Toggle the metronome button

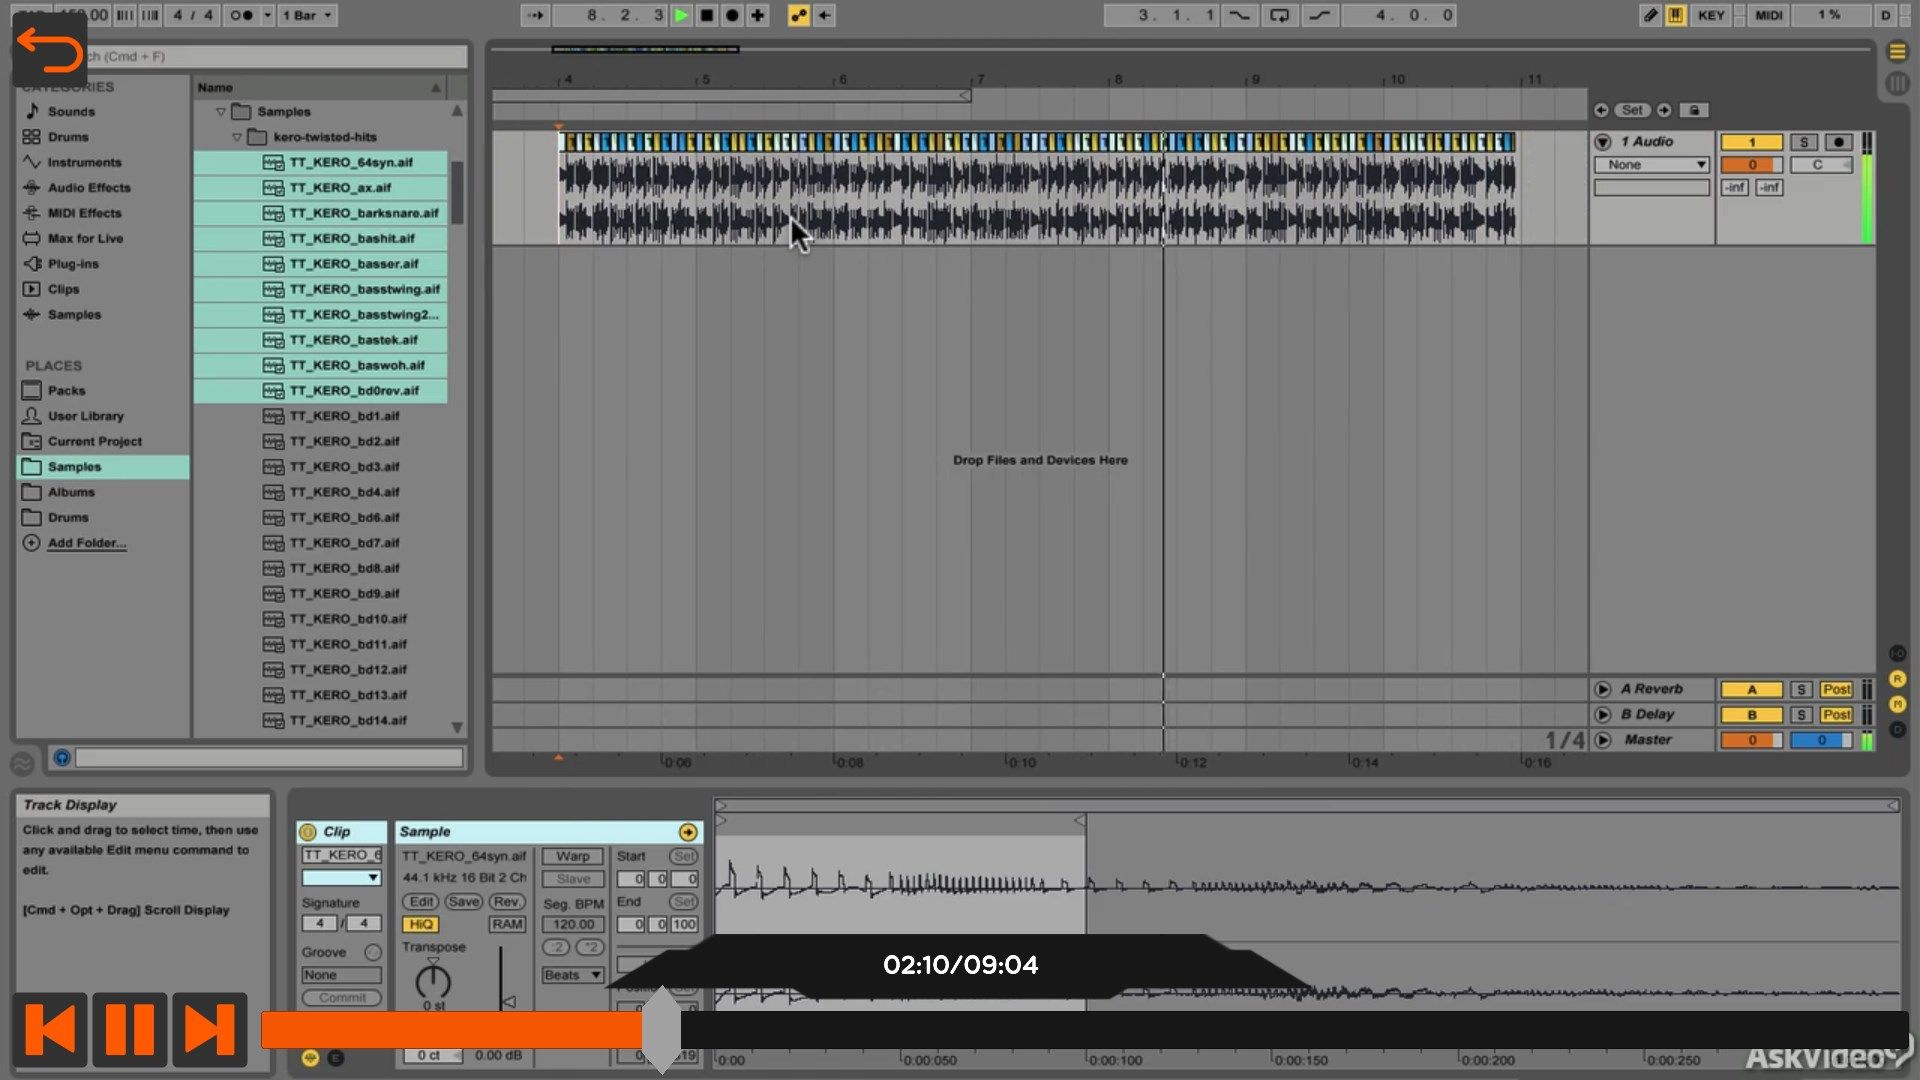pyautogui.click(x=241, y=15)
